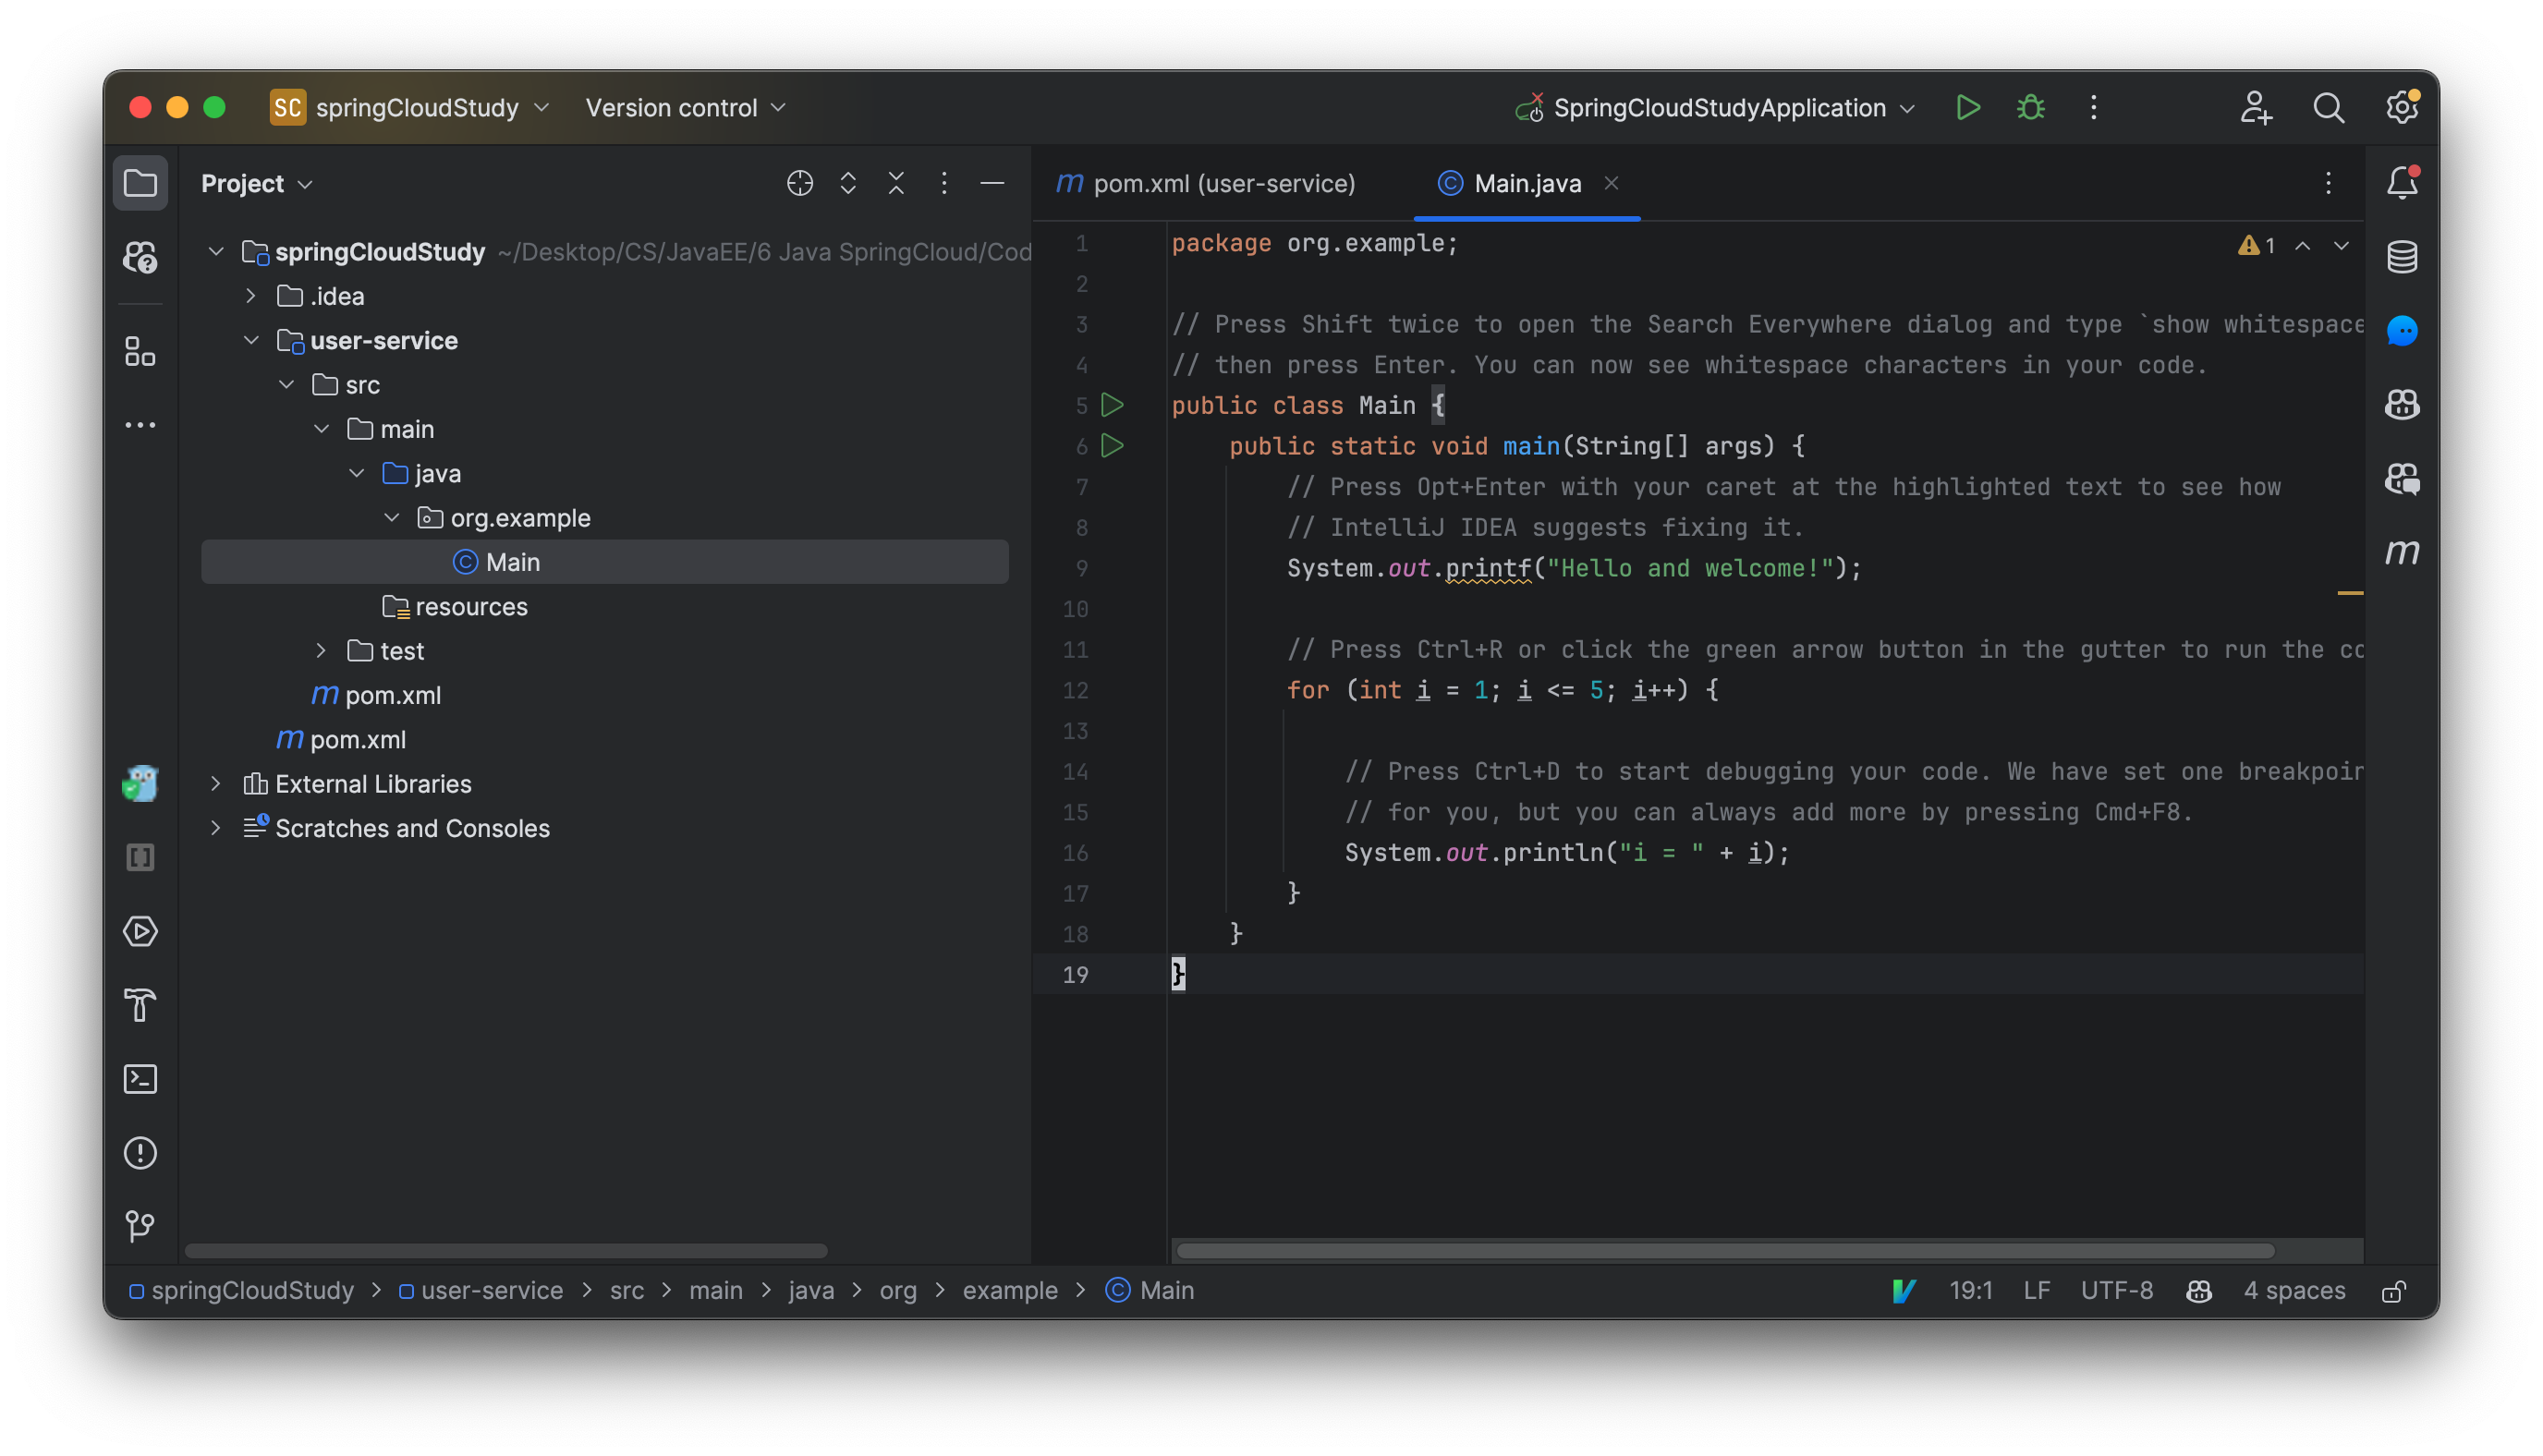Viewport: 2543px width, 1456px height.
Task: Expand the test folder
Action: coord(321,650)
